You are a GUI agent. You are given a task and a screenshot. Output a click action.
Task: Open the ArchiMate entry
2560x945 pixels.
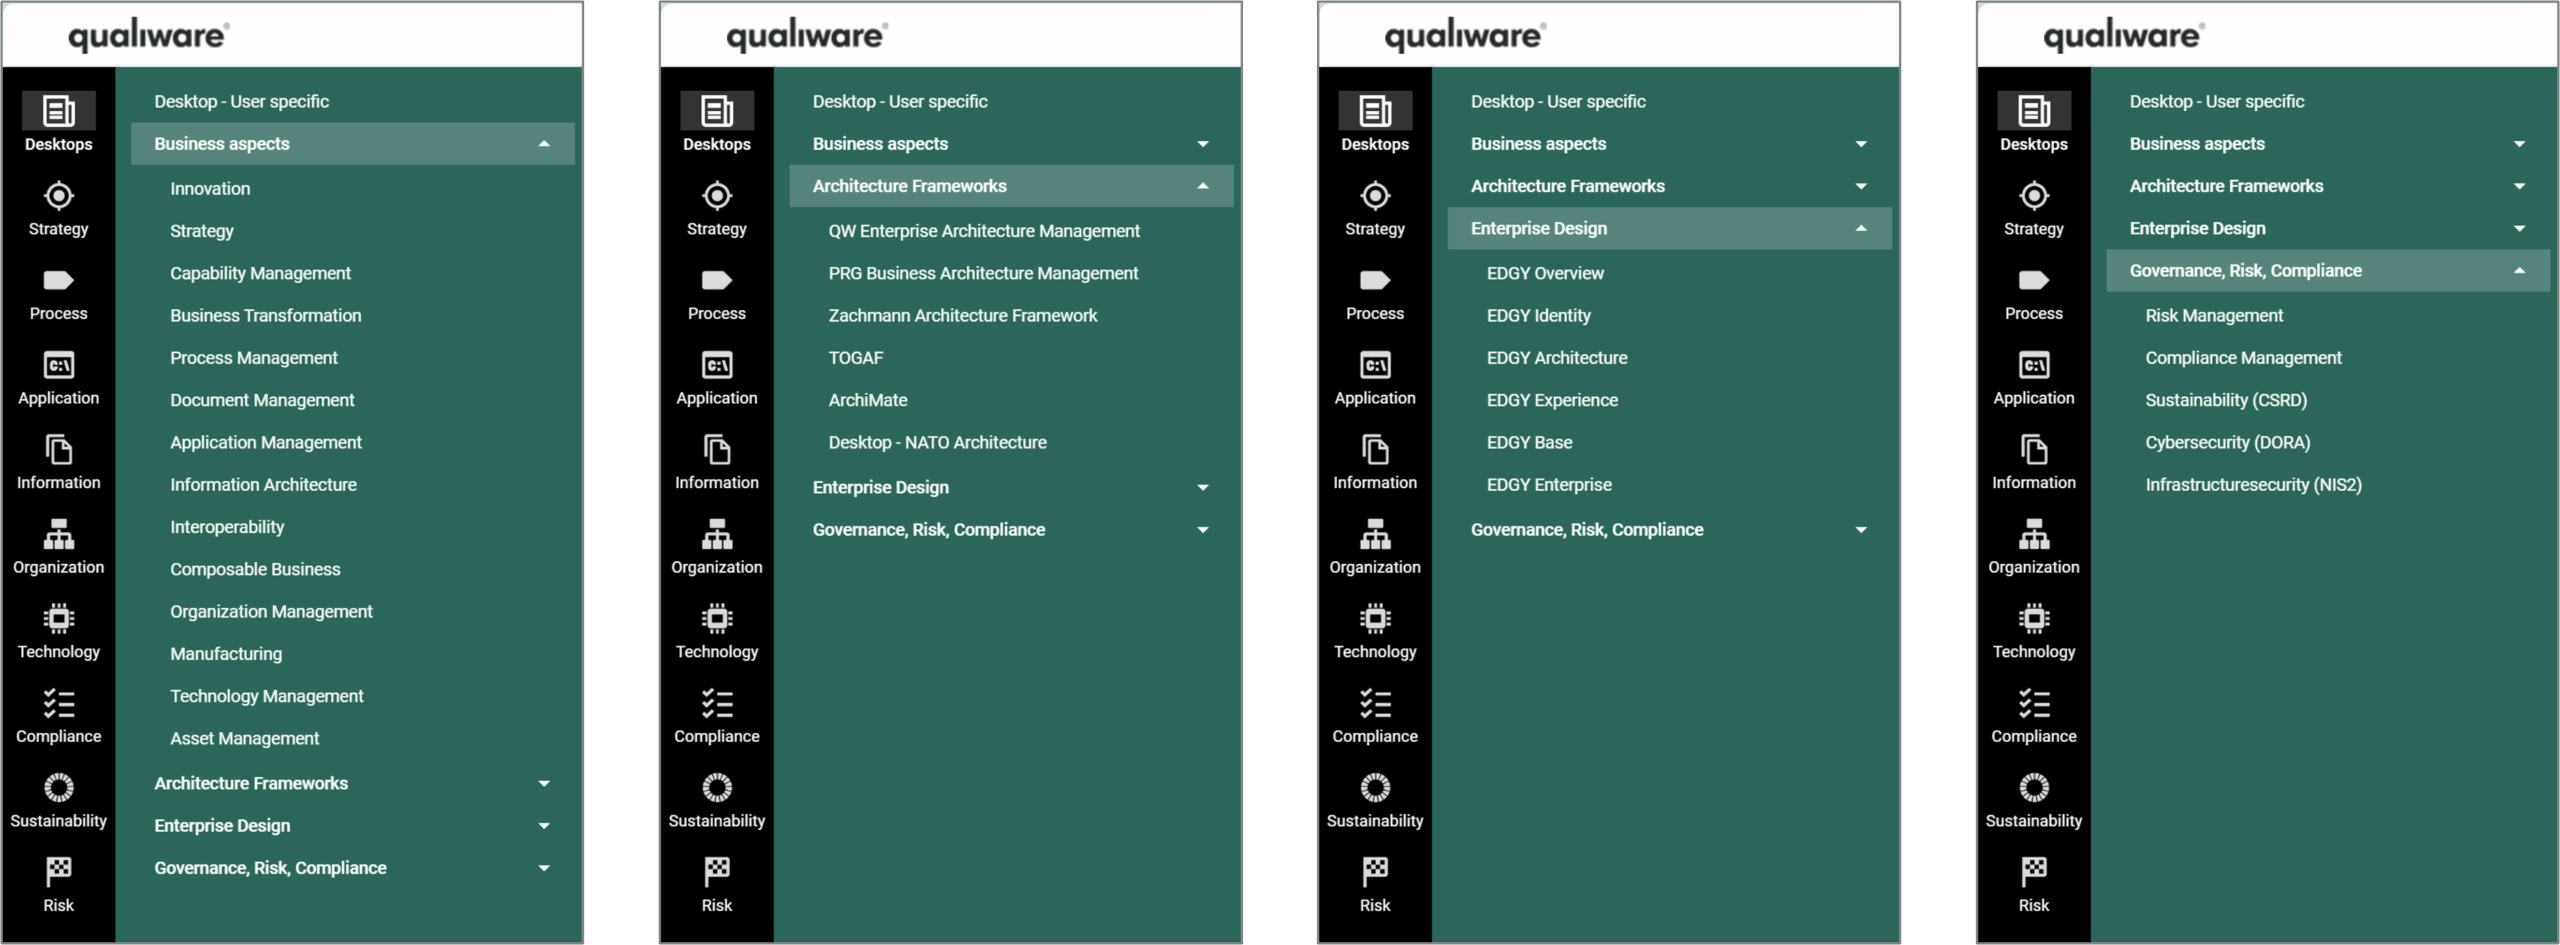(x=868, y=400)
